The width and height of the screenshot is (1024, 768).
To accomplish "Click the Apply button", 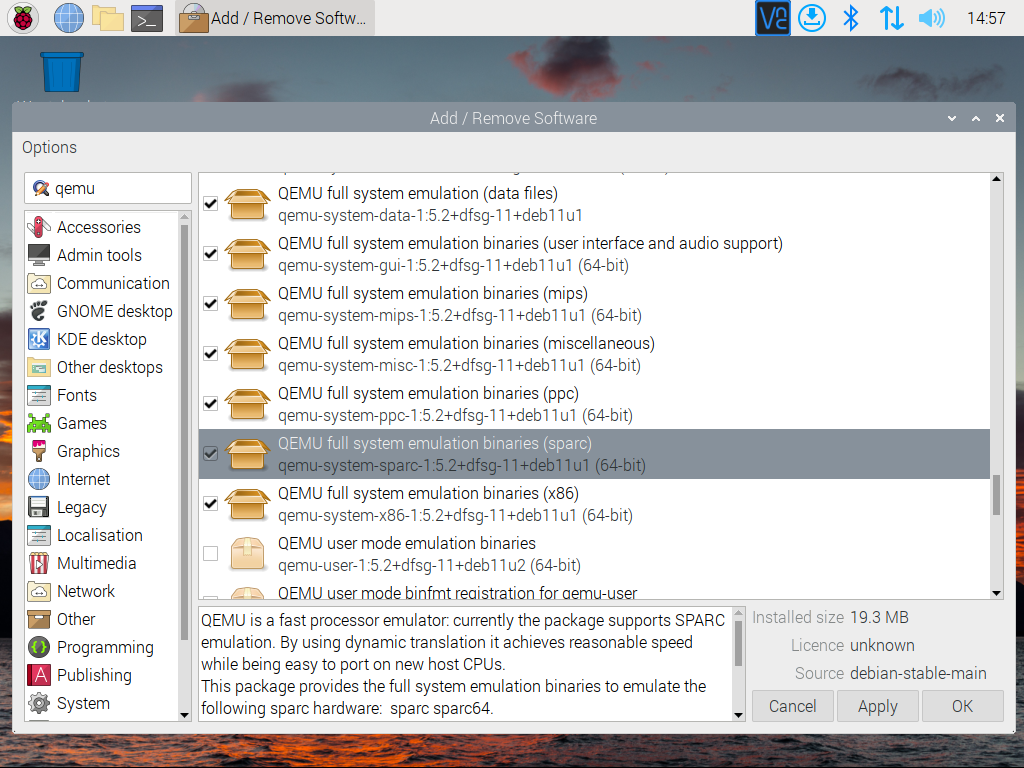I will coord(878,707).
